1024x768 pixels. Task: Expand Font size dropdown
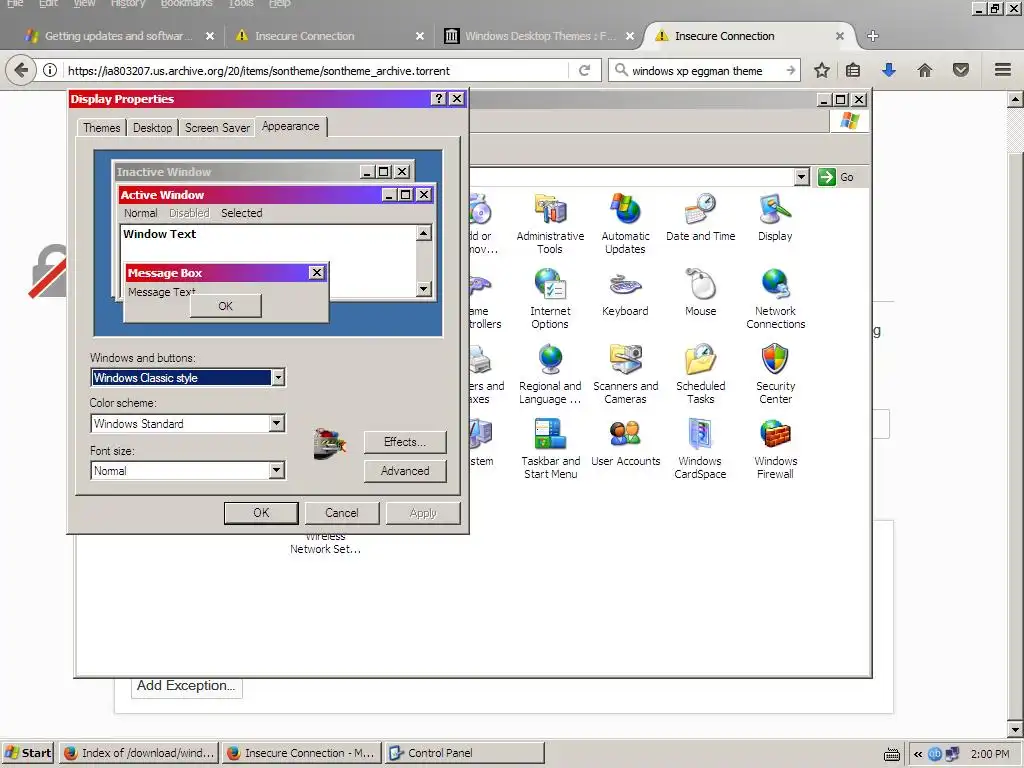point(277,470)
